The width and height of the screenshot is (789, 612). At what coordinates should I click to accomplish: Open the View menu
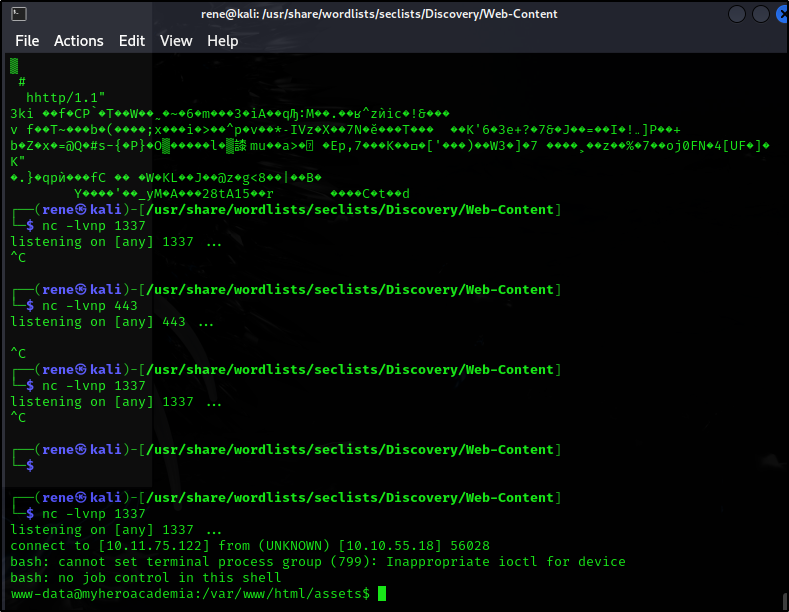(x=176, y=41)
